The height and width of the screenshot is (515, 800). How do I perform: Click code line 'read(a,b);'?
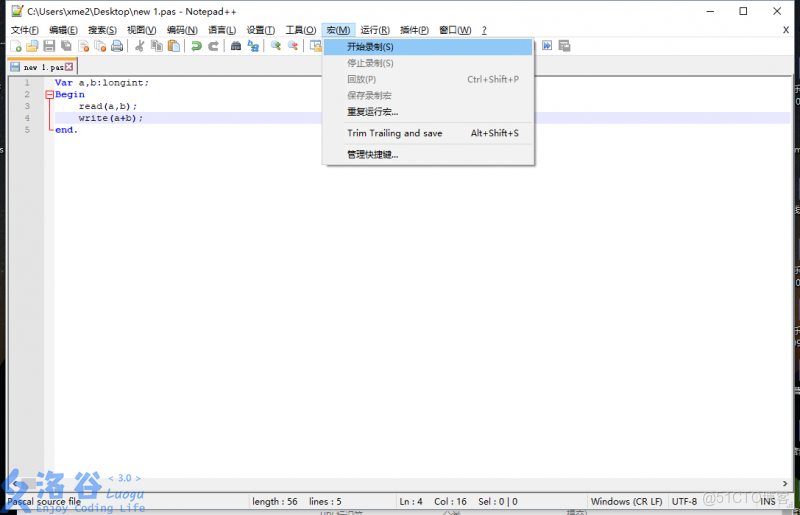[108, 106]
